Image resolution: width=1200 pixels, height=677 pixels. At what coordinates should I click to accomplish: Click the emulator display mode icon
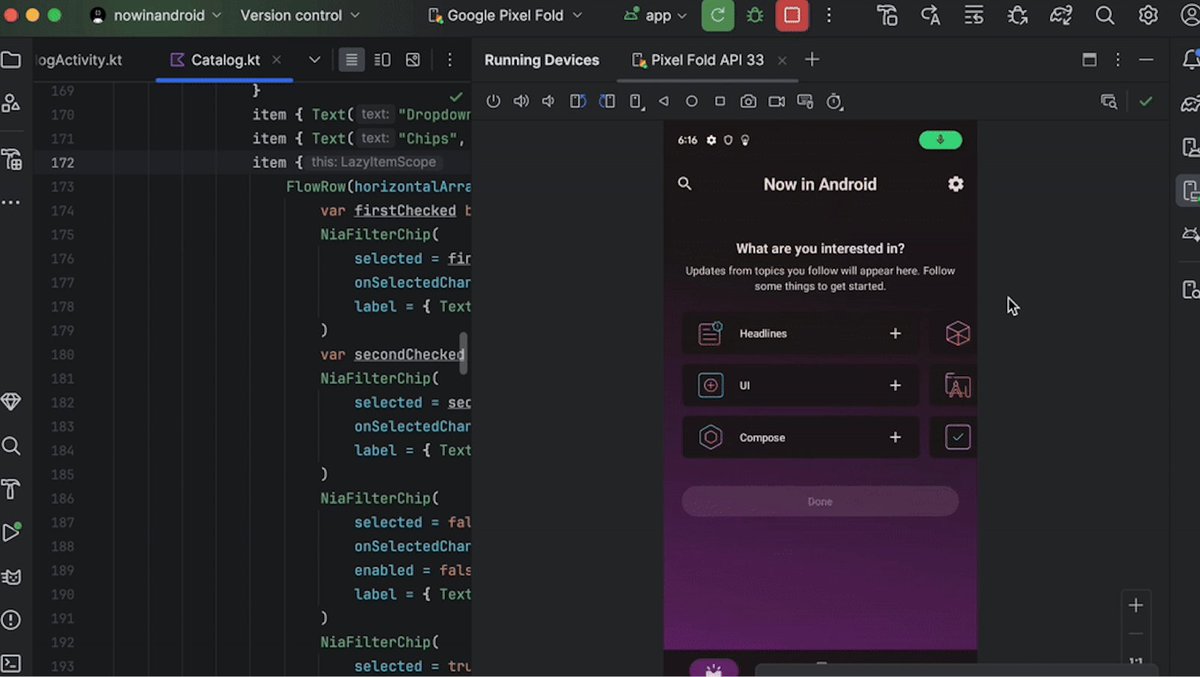point(805,101)
